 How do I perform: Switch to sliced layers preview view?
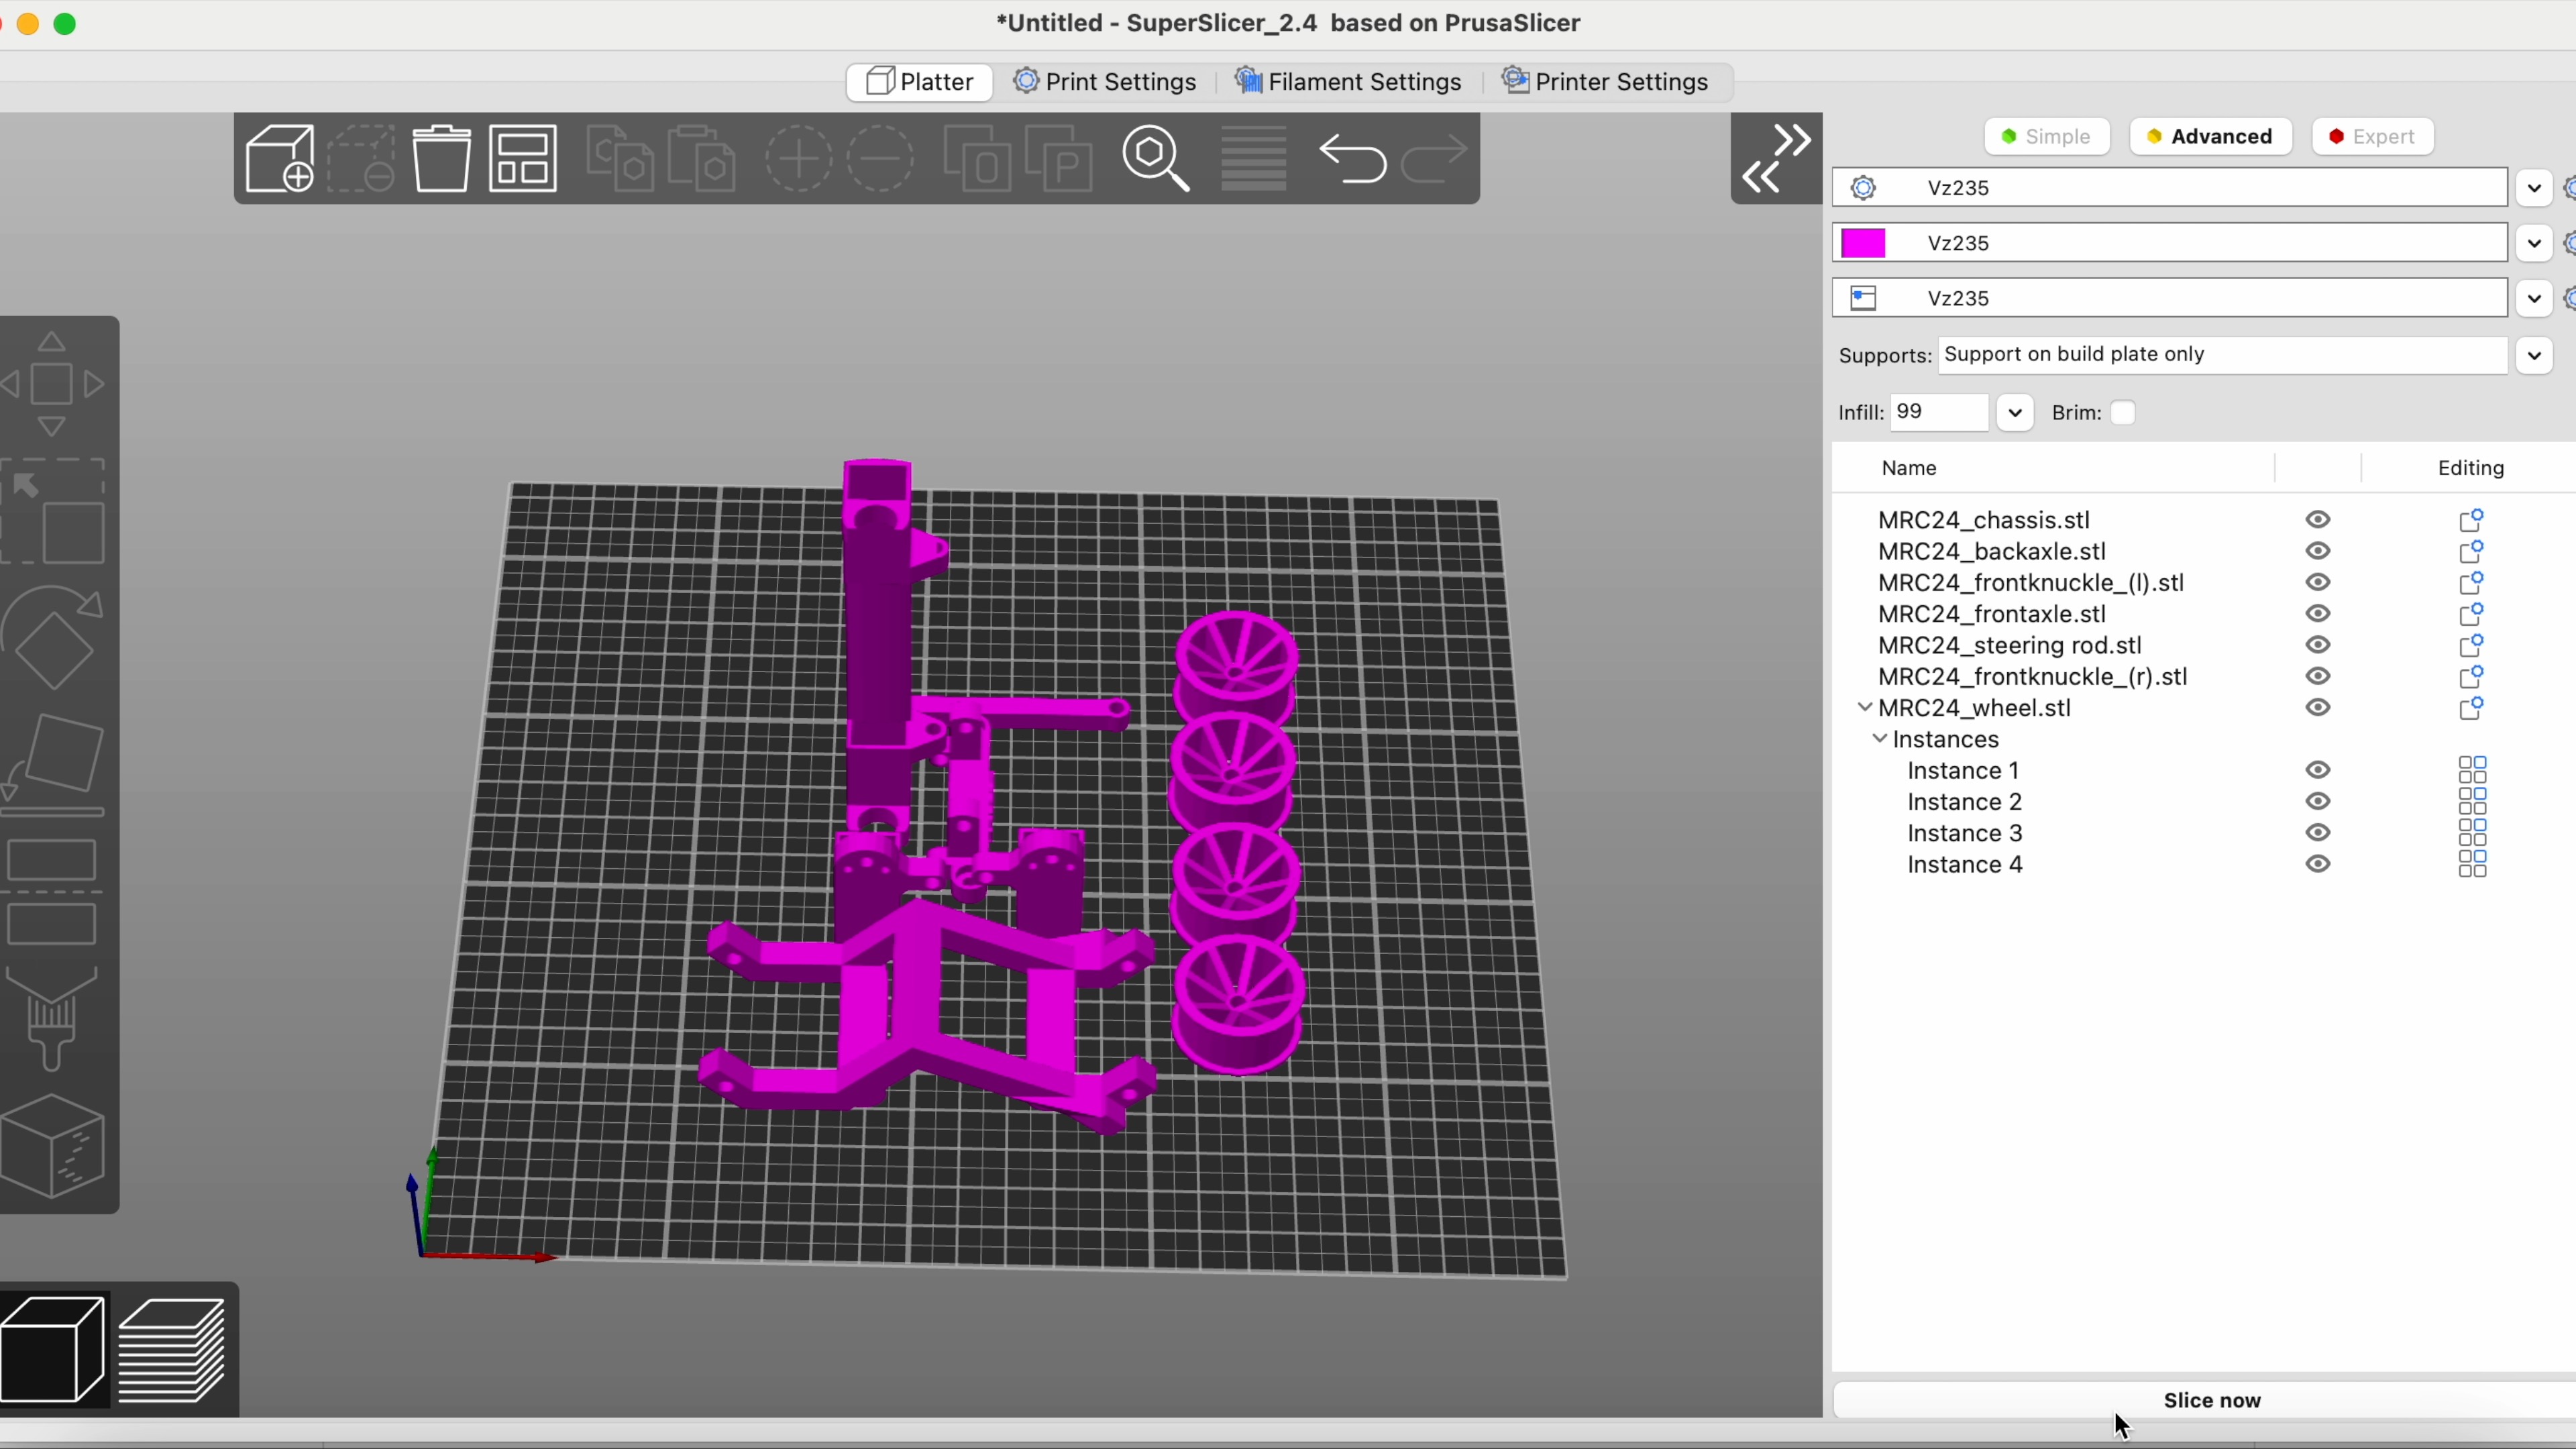click(x=173, y=1349)
